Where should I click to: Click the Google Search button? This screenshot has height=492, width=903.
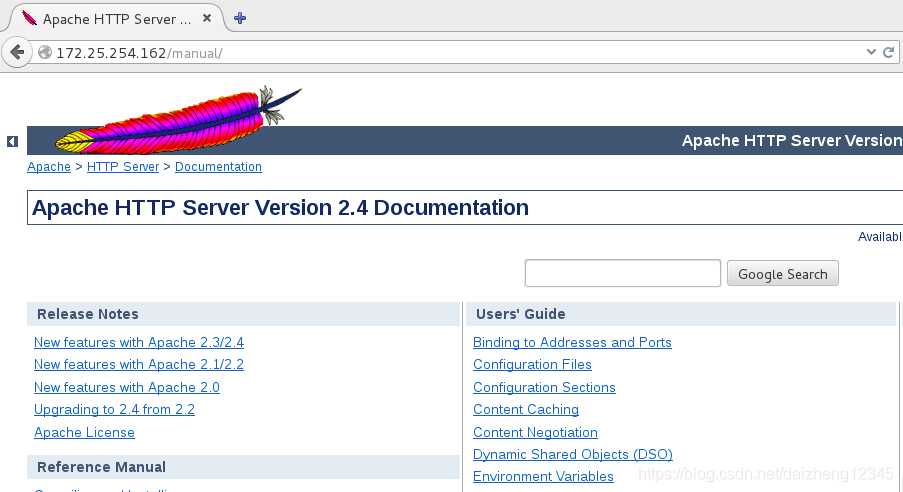pos(783,274)
